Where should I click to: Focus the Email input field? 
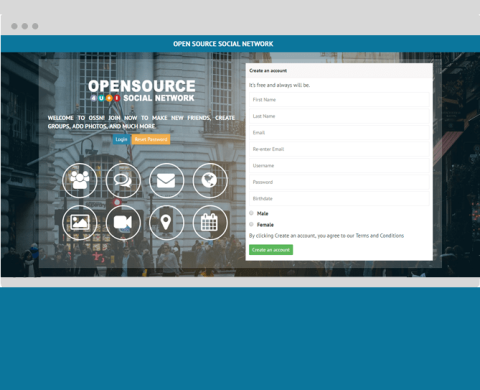(x=339, y=133)
